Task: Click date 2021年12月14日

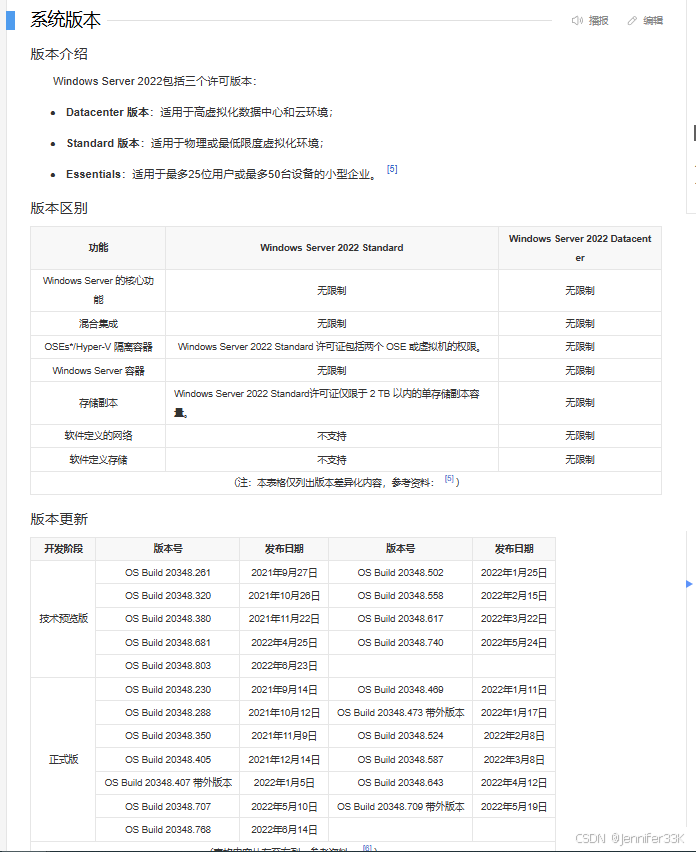Action: coord(284,760)
